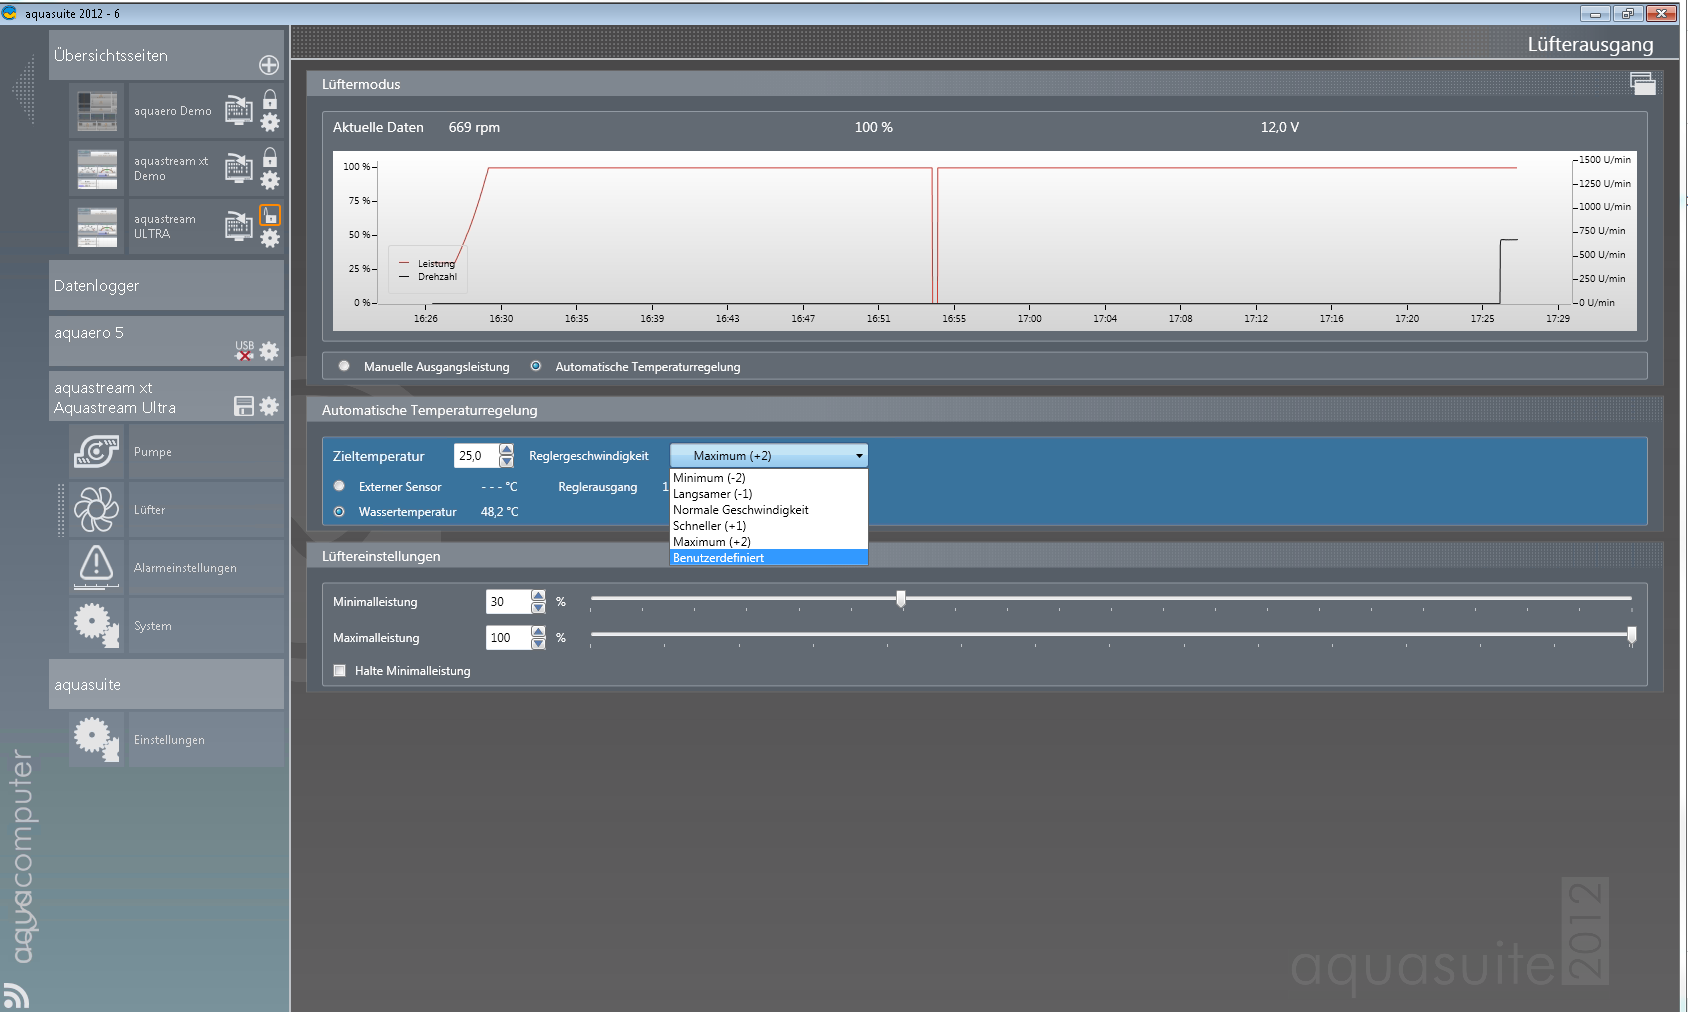Click the aquasuite app icon in the title bar

pyautogui.click(x=10, y=13)
